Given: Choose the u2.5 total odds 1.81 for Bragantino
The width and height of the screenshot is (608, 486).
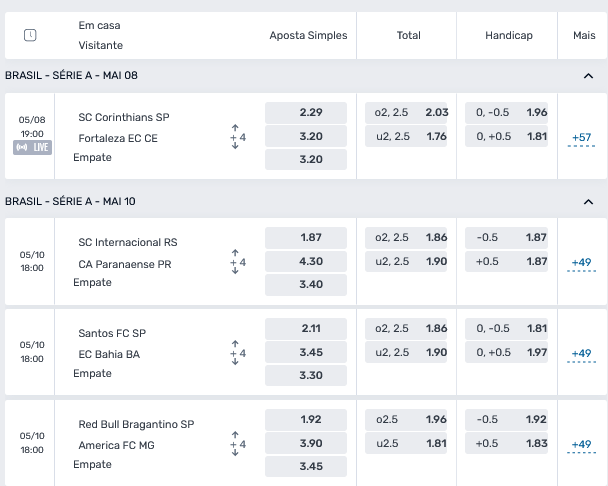Looking at the screenshot, I should pyautogui.click(x=406, y=443).
